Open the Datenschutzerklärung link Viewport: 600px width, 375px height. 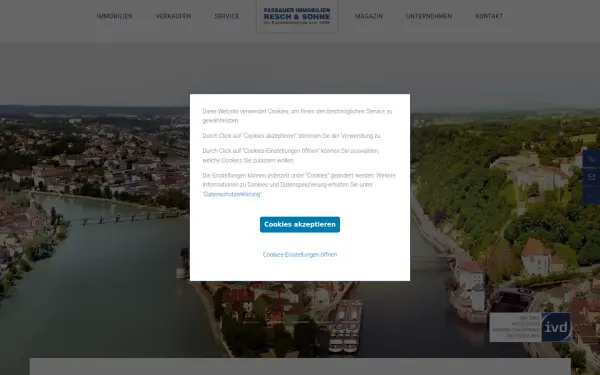[232, 194]
